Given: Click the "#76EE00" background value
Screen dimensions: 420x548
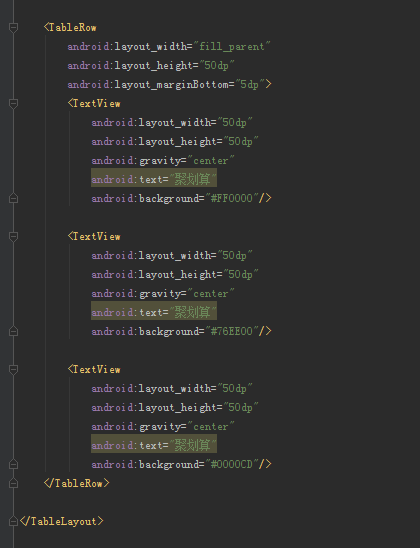Looking at the screenshot, I should (232, 331).
